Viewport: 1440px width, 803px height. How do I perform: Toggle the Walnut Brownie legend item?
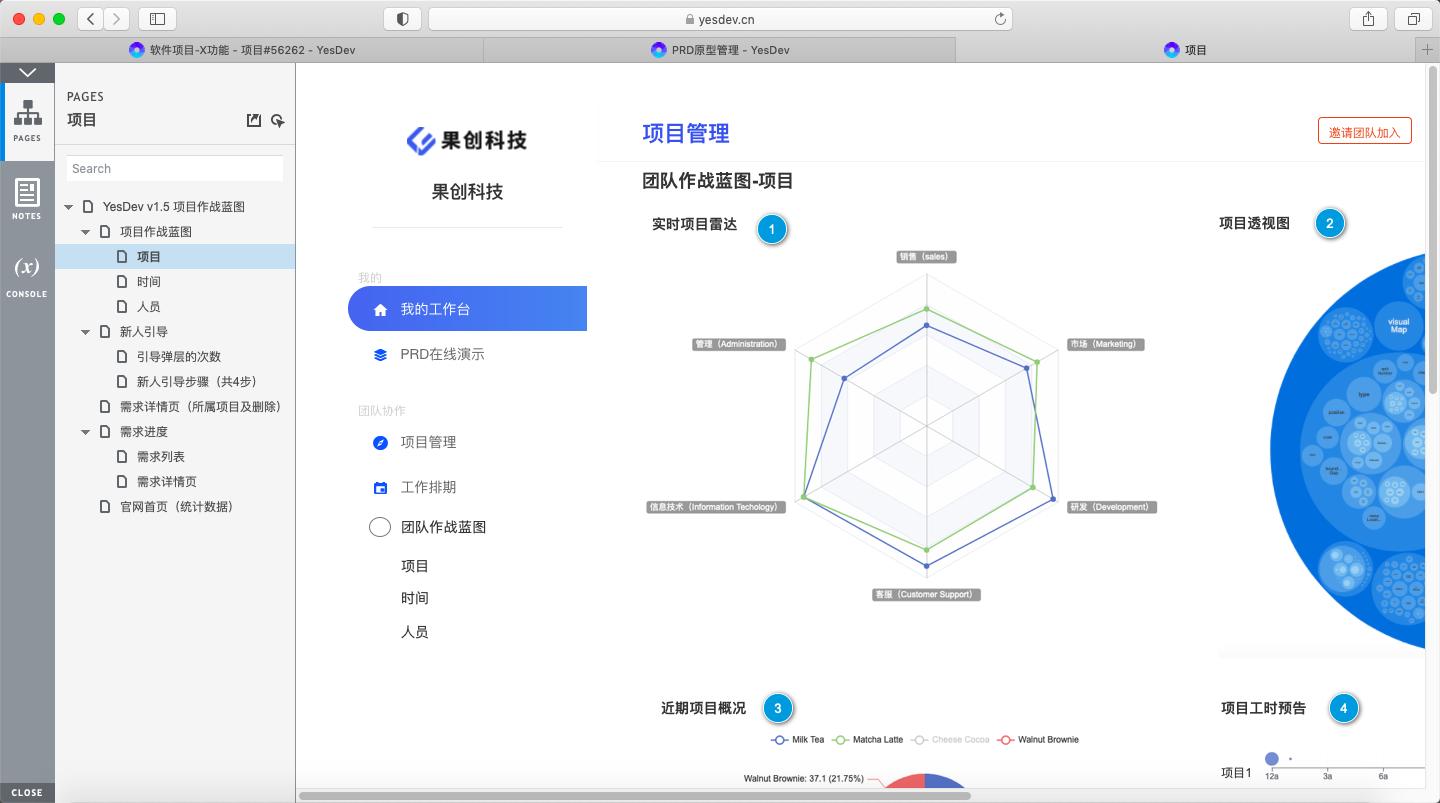[x=1040, y=739]
